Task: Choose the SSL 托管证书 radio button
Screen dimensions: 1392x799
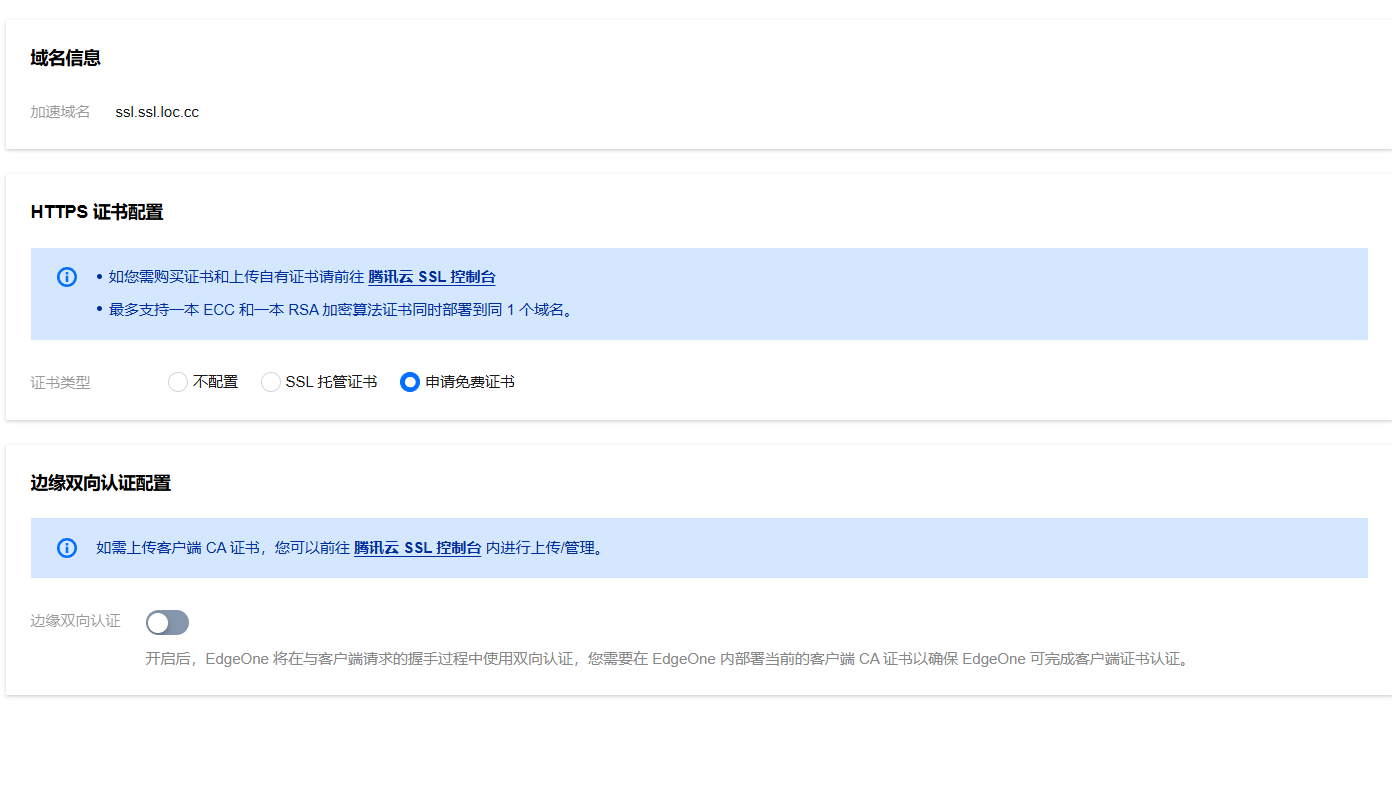Action: coord(271,382)
